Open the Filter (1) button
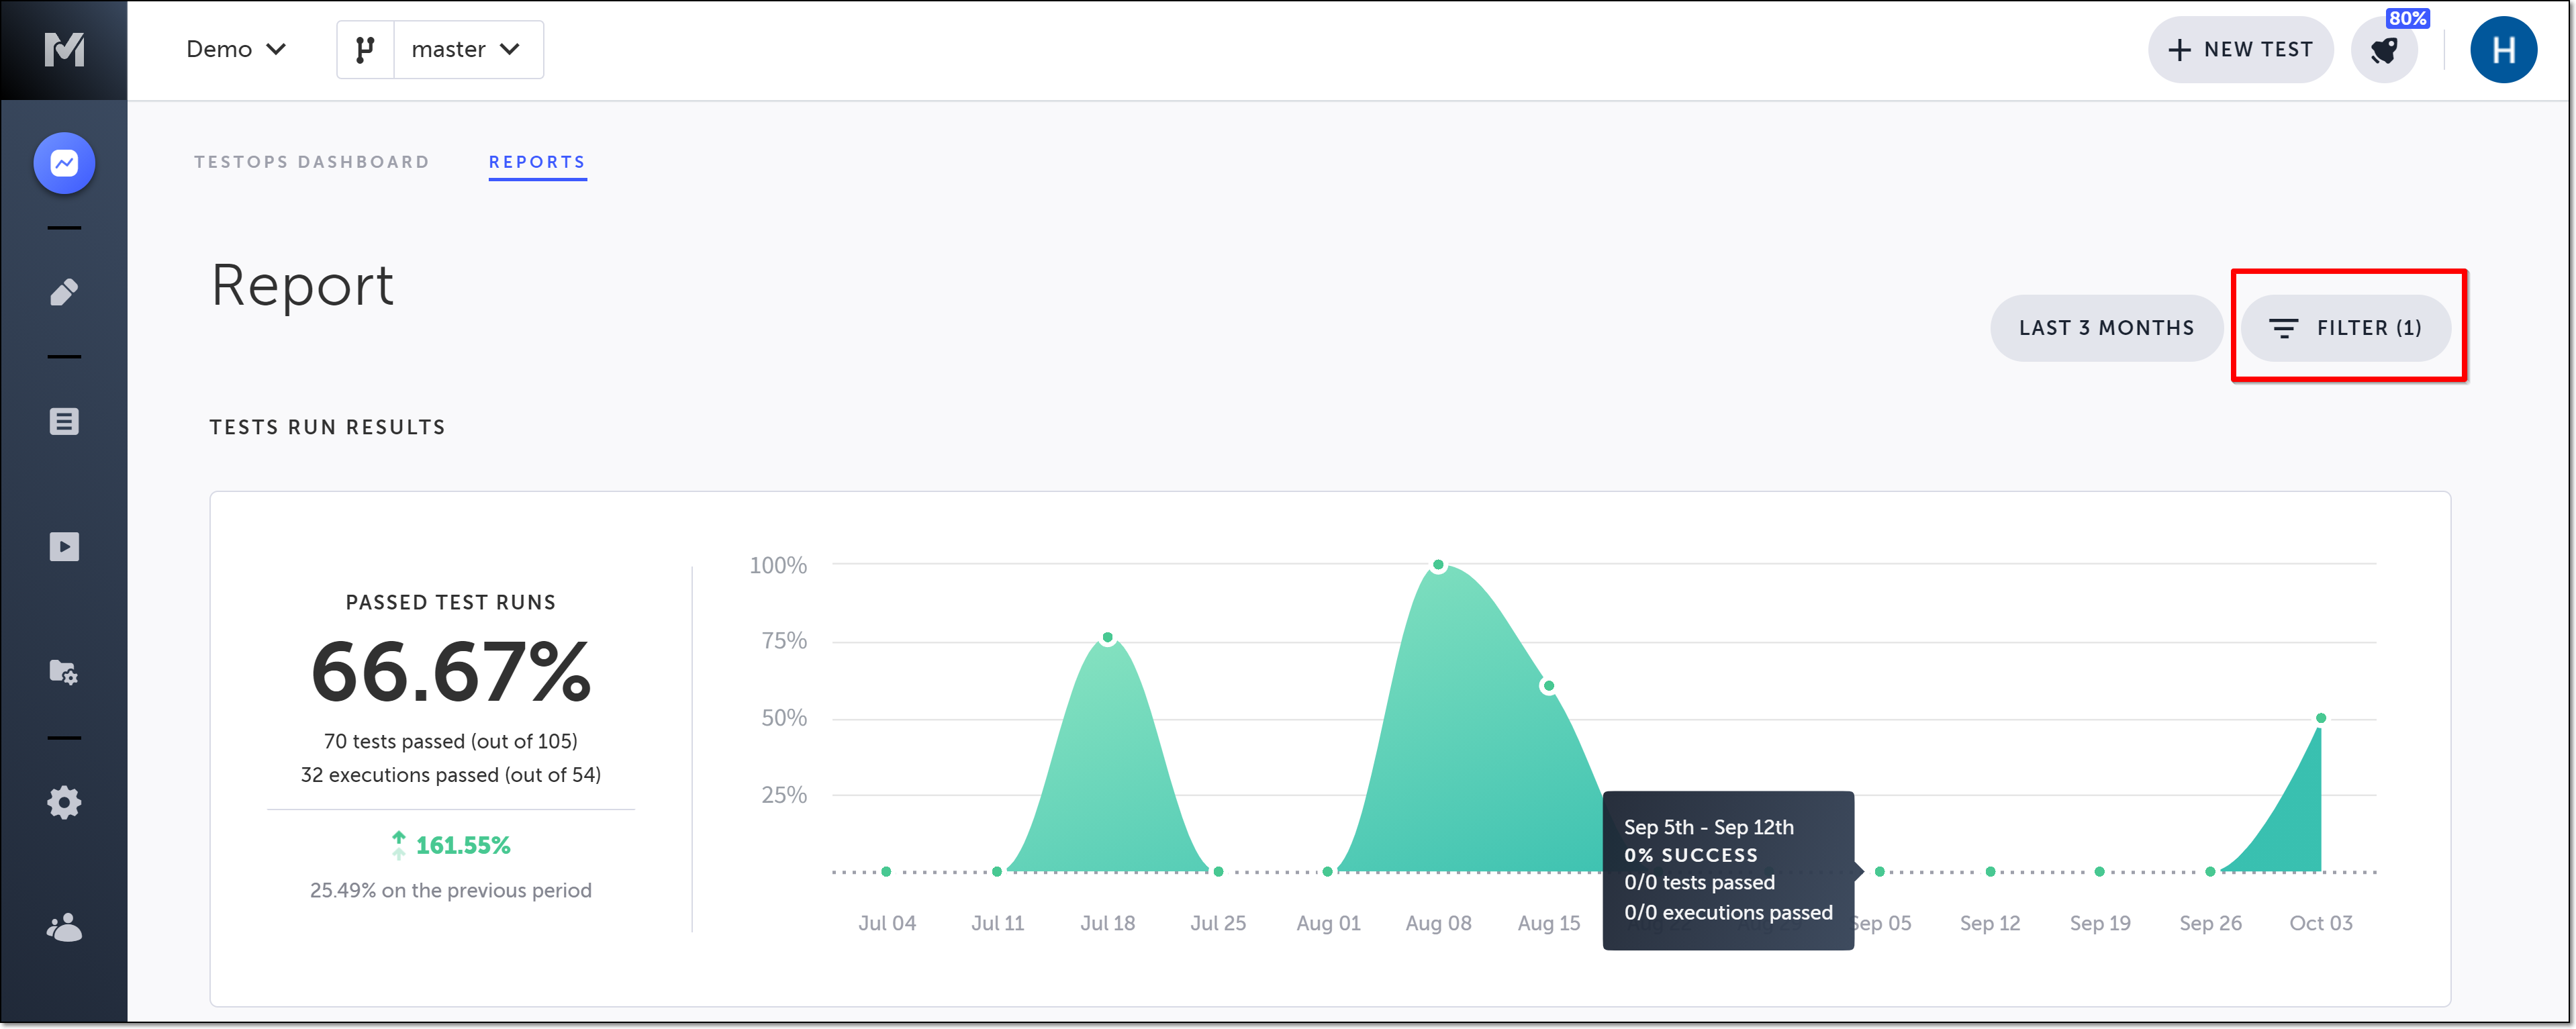 2345,328
